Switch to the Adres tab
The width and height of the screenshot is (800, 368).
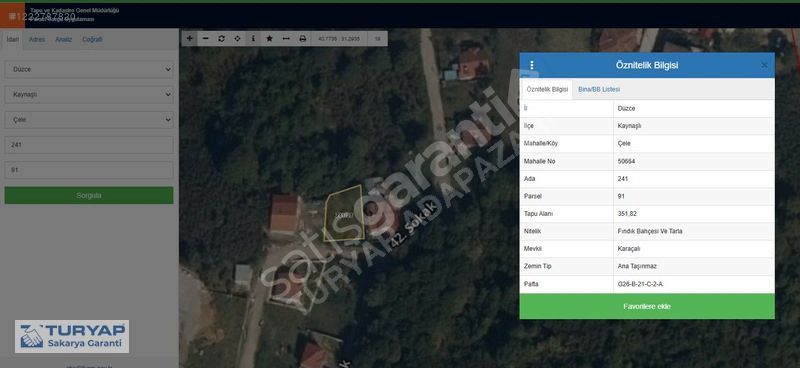tap(37, 39)
